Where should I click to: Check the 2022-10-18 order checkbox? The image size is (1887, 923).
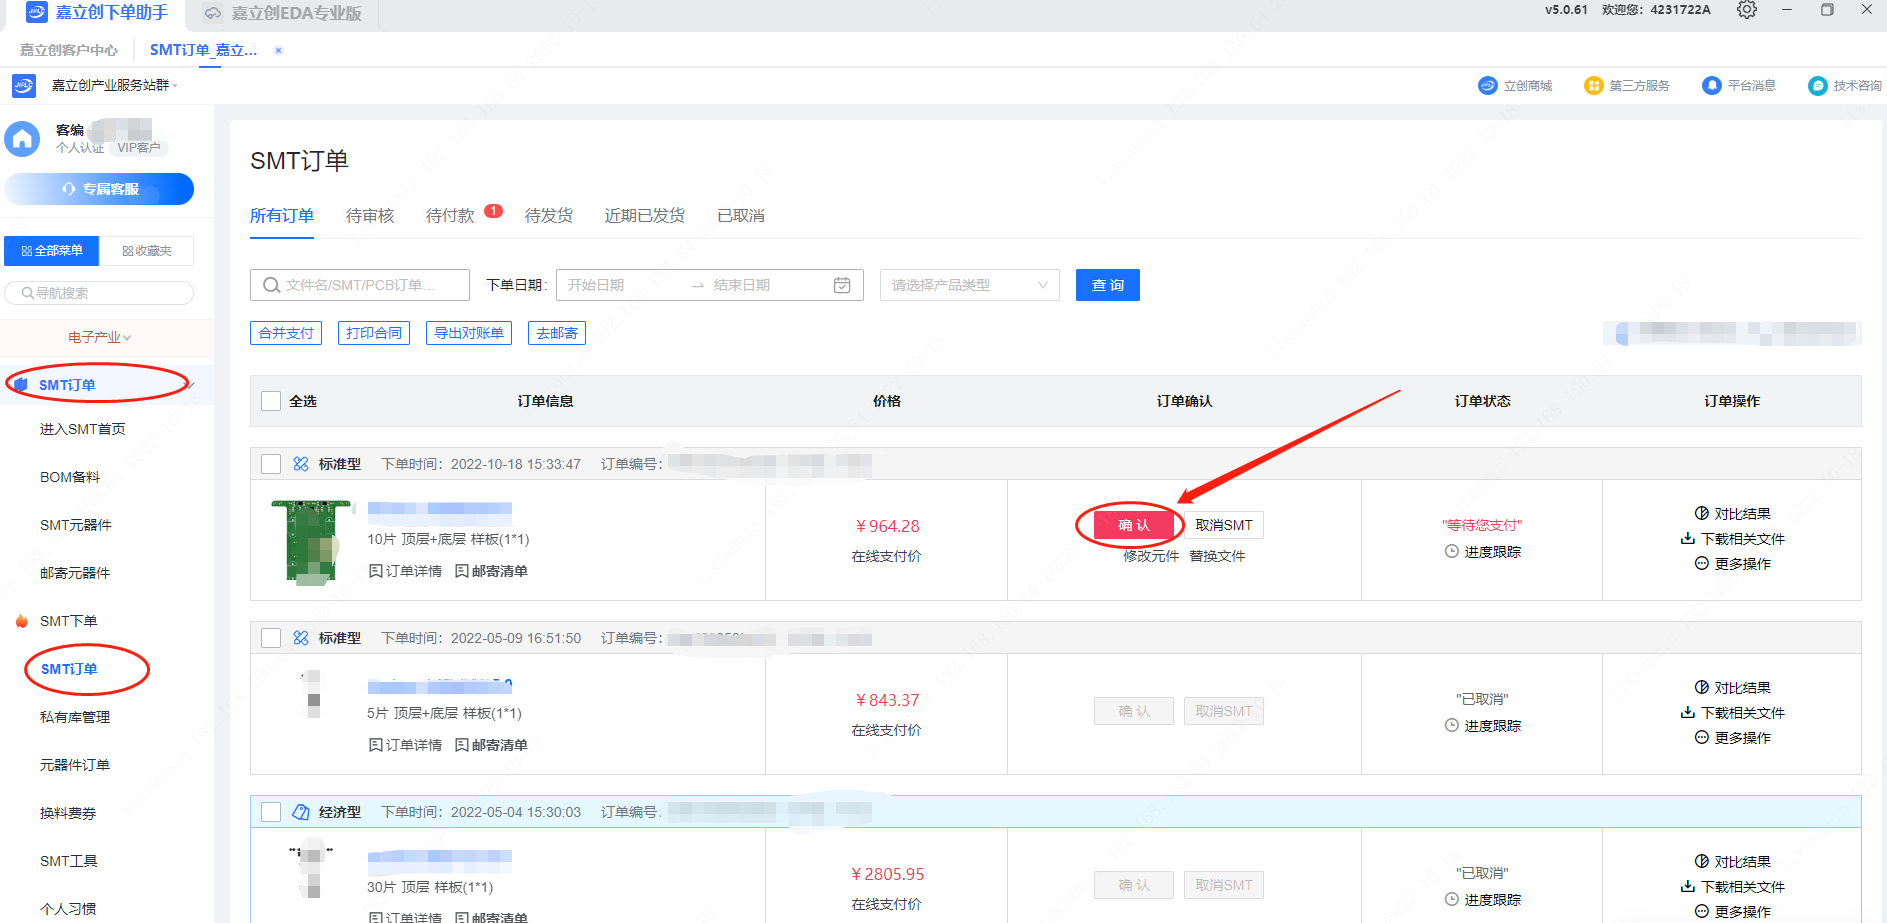point(271,464)
